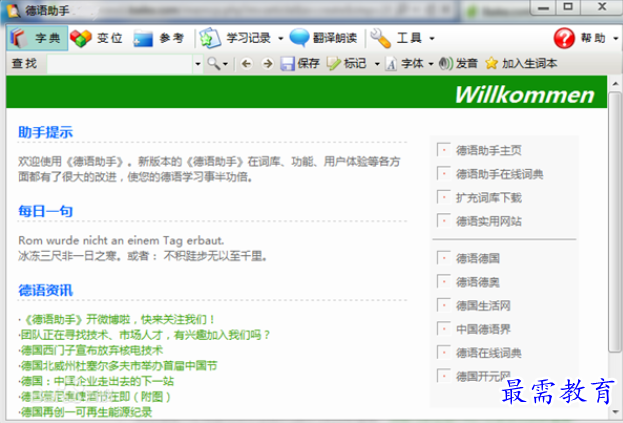Image resolution: width=623 pixels, height=423 pixels.
Task: Click the 发音 pronunciation speaker icon
Action: [446, 63]
